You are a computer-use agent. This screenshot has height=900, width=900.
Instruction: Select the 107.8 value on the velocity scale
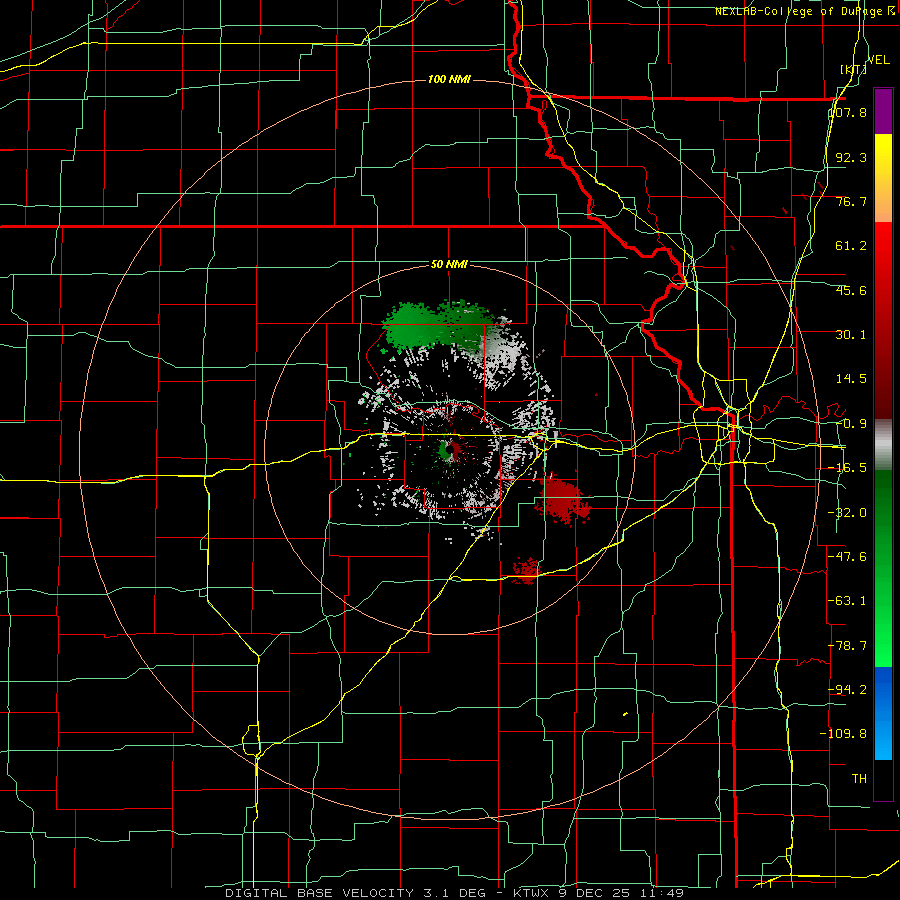click(x=847, y=112)
